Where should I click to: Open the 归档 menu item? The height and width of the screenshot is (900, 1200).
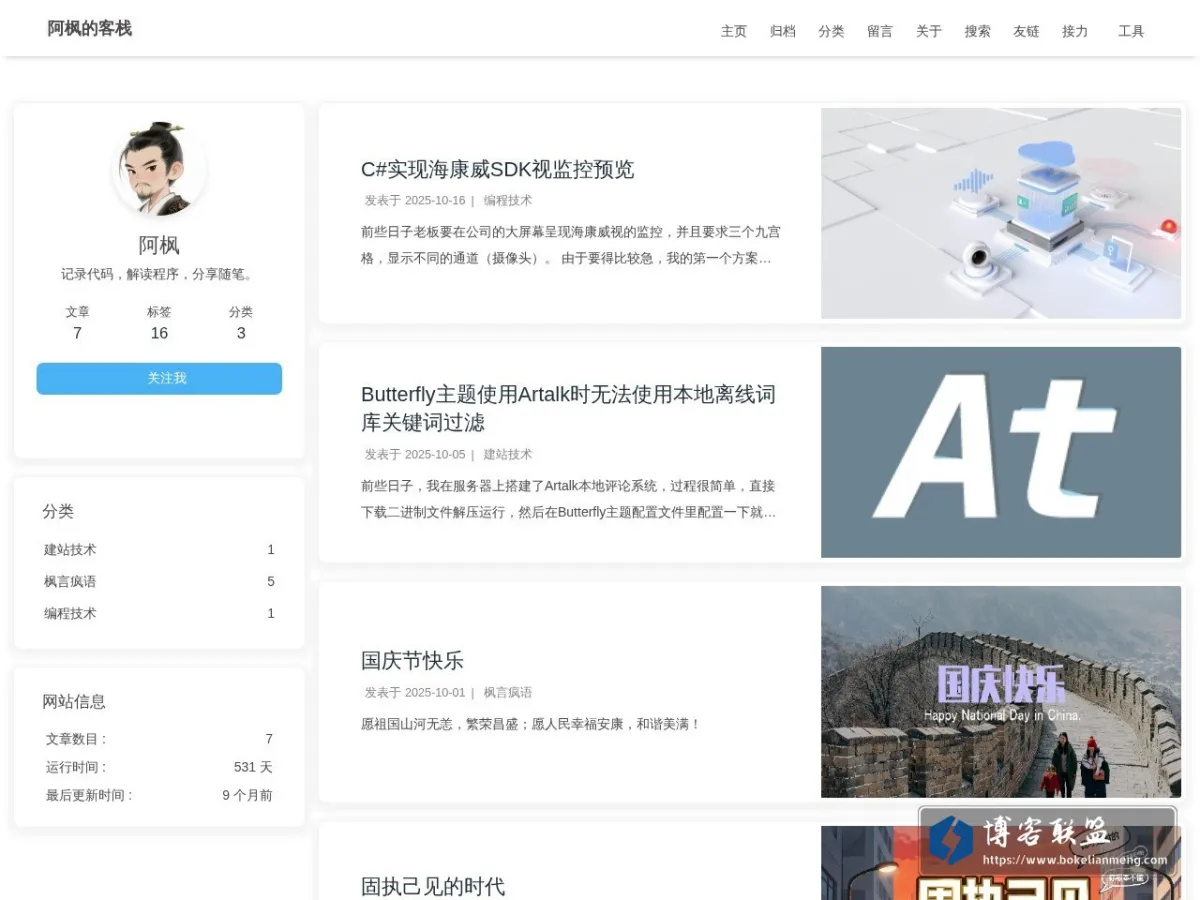[x=782, y=31]
